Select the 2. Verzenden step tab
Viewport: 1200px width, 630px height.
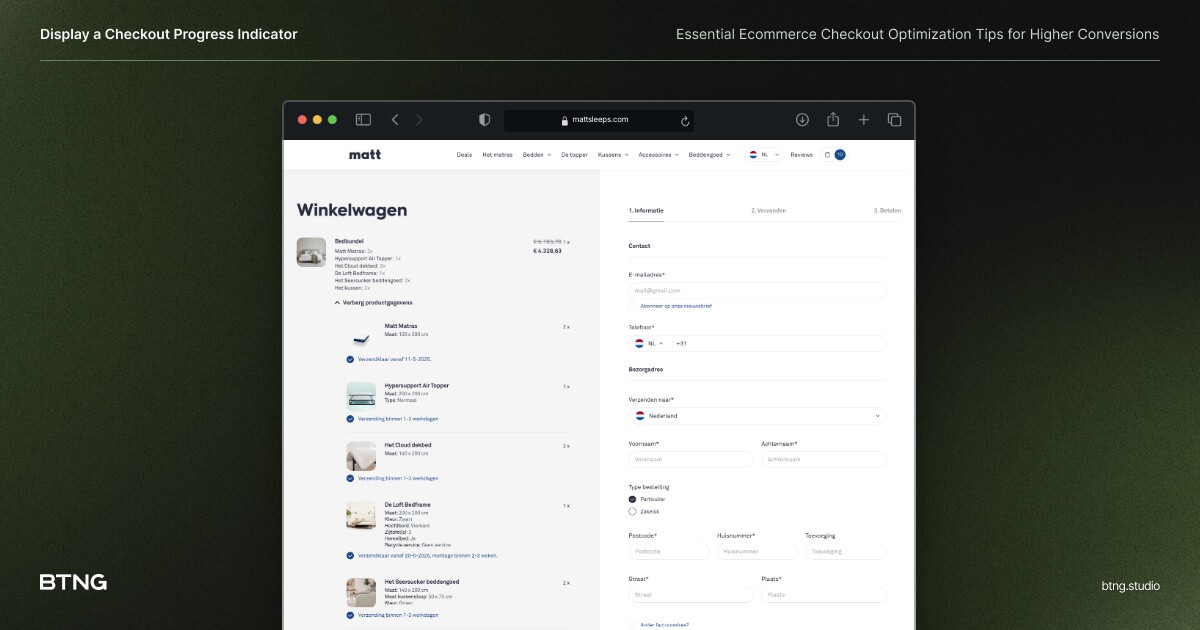[769, 211]
